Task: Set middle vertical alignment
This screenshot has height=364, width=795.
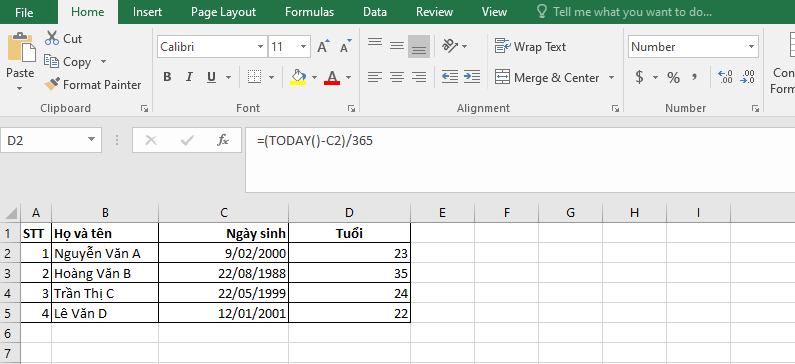Action: [x=396, y=47]
